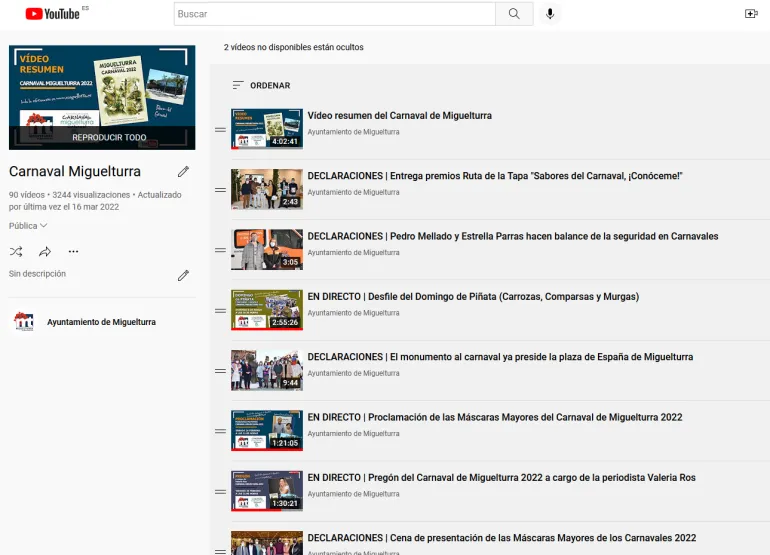Edit the playlist description pencil icon
The height and width of the screenshot is (555, 770).
(x=183, y=276)
